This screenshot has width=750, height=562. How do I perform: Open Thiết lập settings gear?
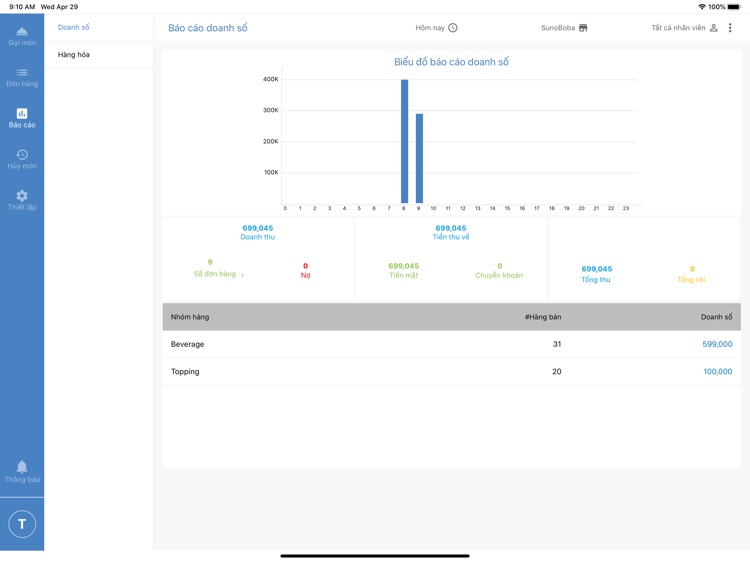(22, 200)
